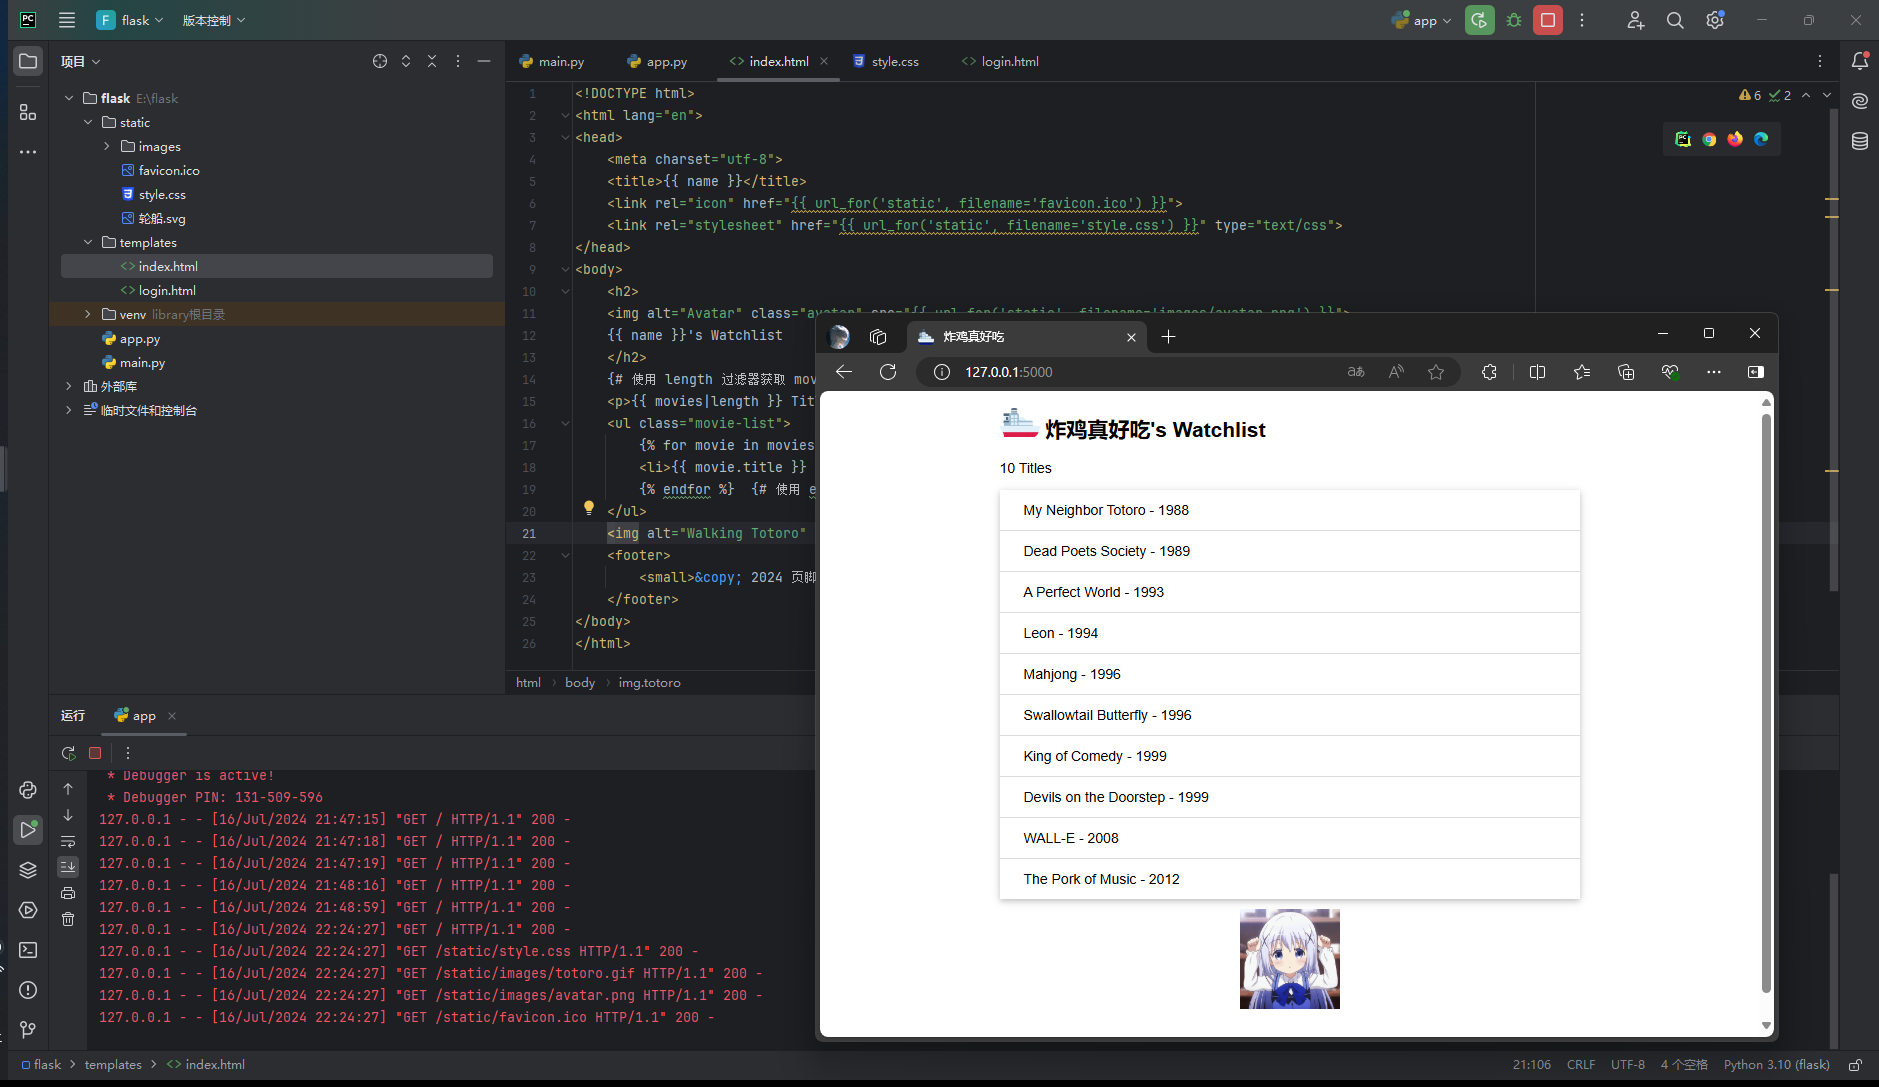
Task: Open app.py in project tree
Action: tap(139, 339)
